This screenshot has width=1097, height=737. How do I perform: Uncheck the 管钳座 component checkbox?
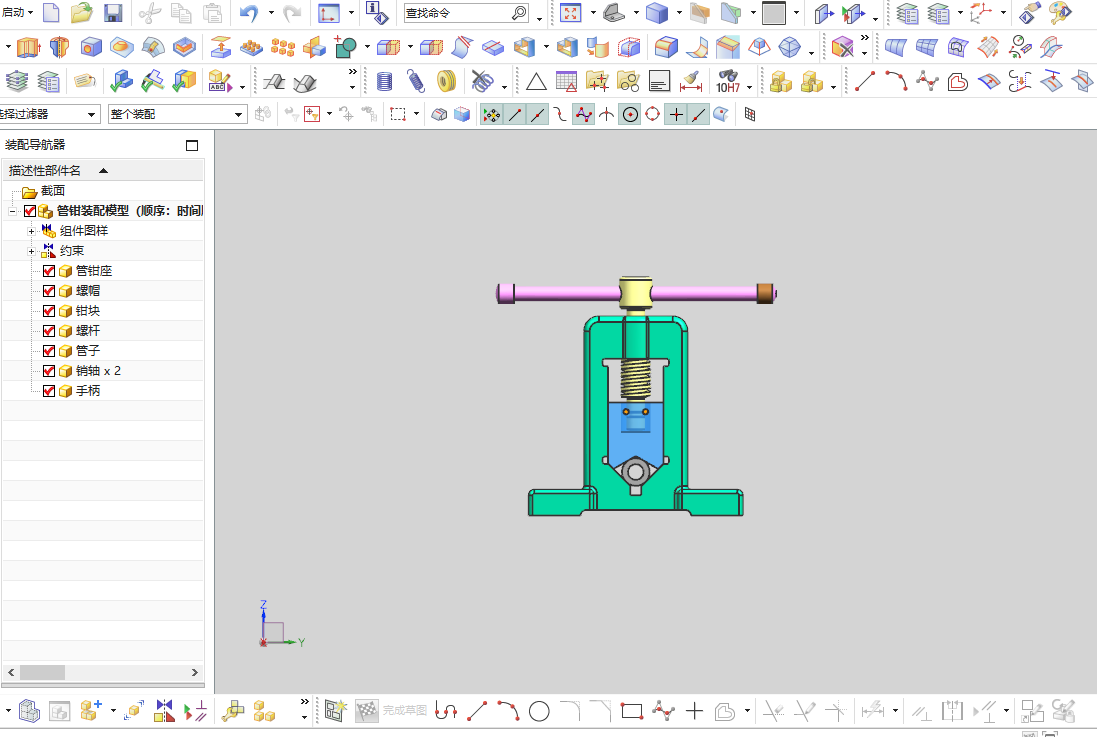pos(49,271)
